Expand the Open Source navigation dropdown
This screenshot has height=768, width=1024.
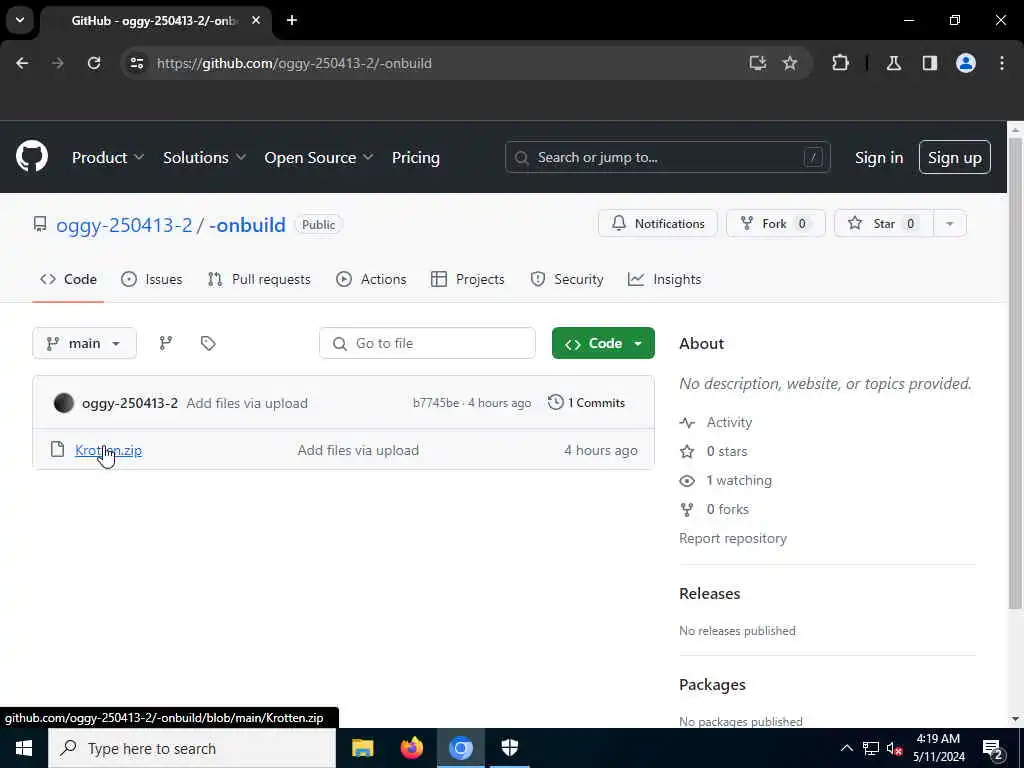click(319, 157)
